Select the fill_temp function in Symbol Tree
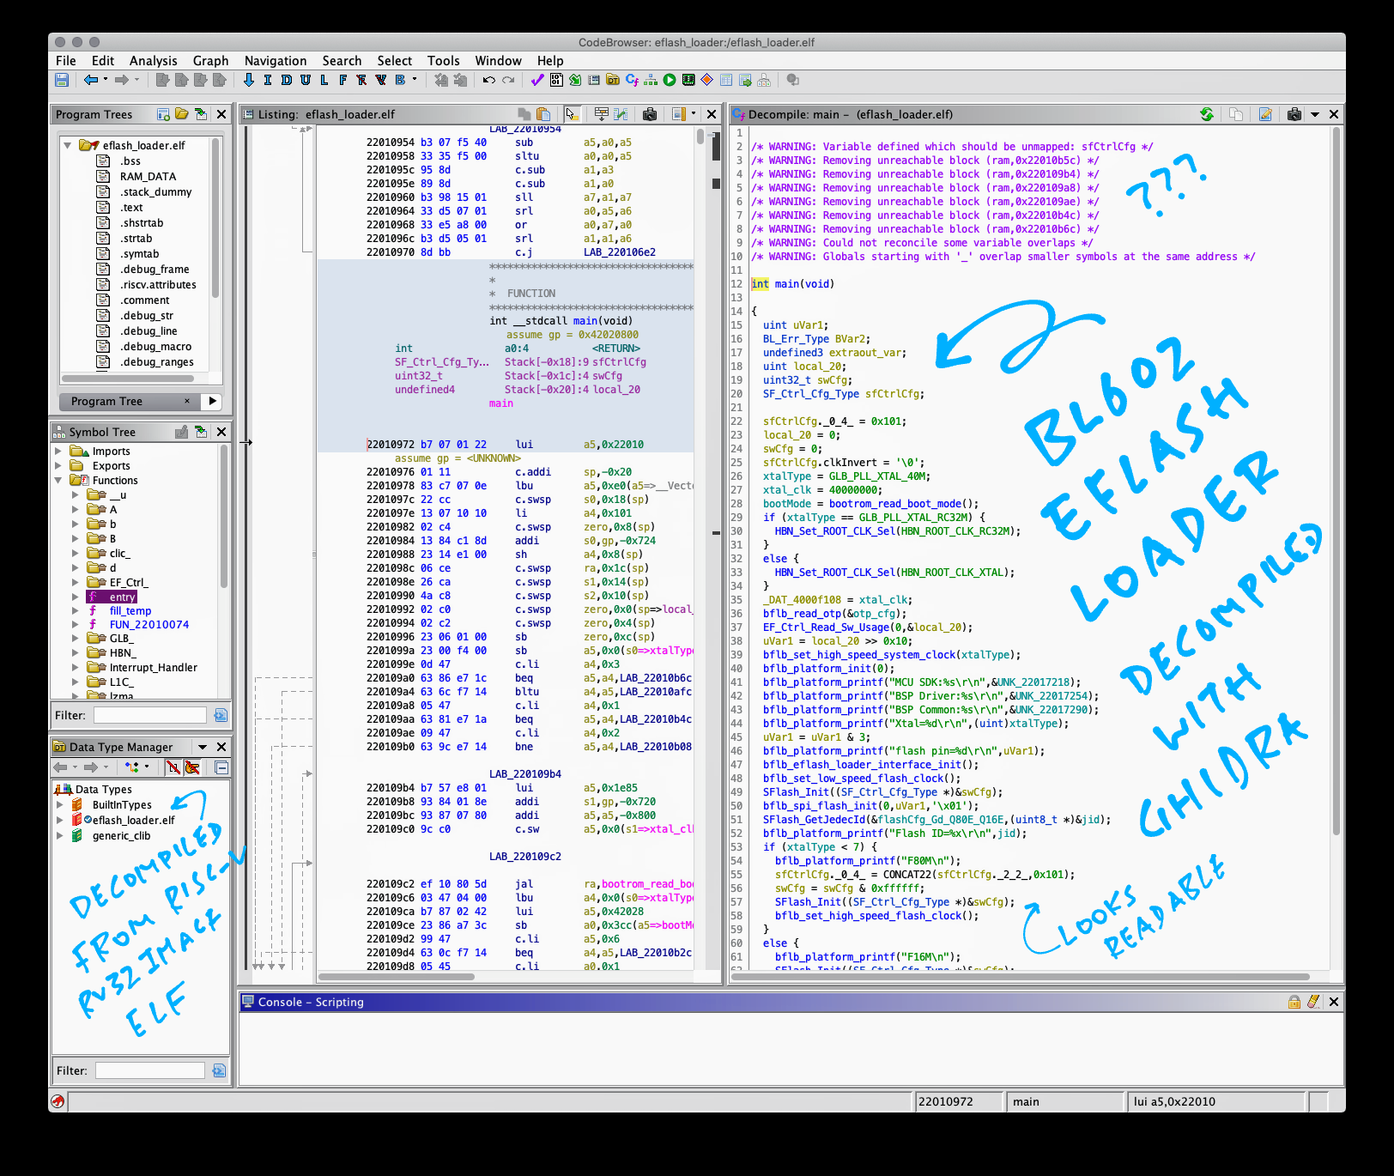1394x1176 pixels. [x=130, y=611]
